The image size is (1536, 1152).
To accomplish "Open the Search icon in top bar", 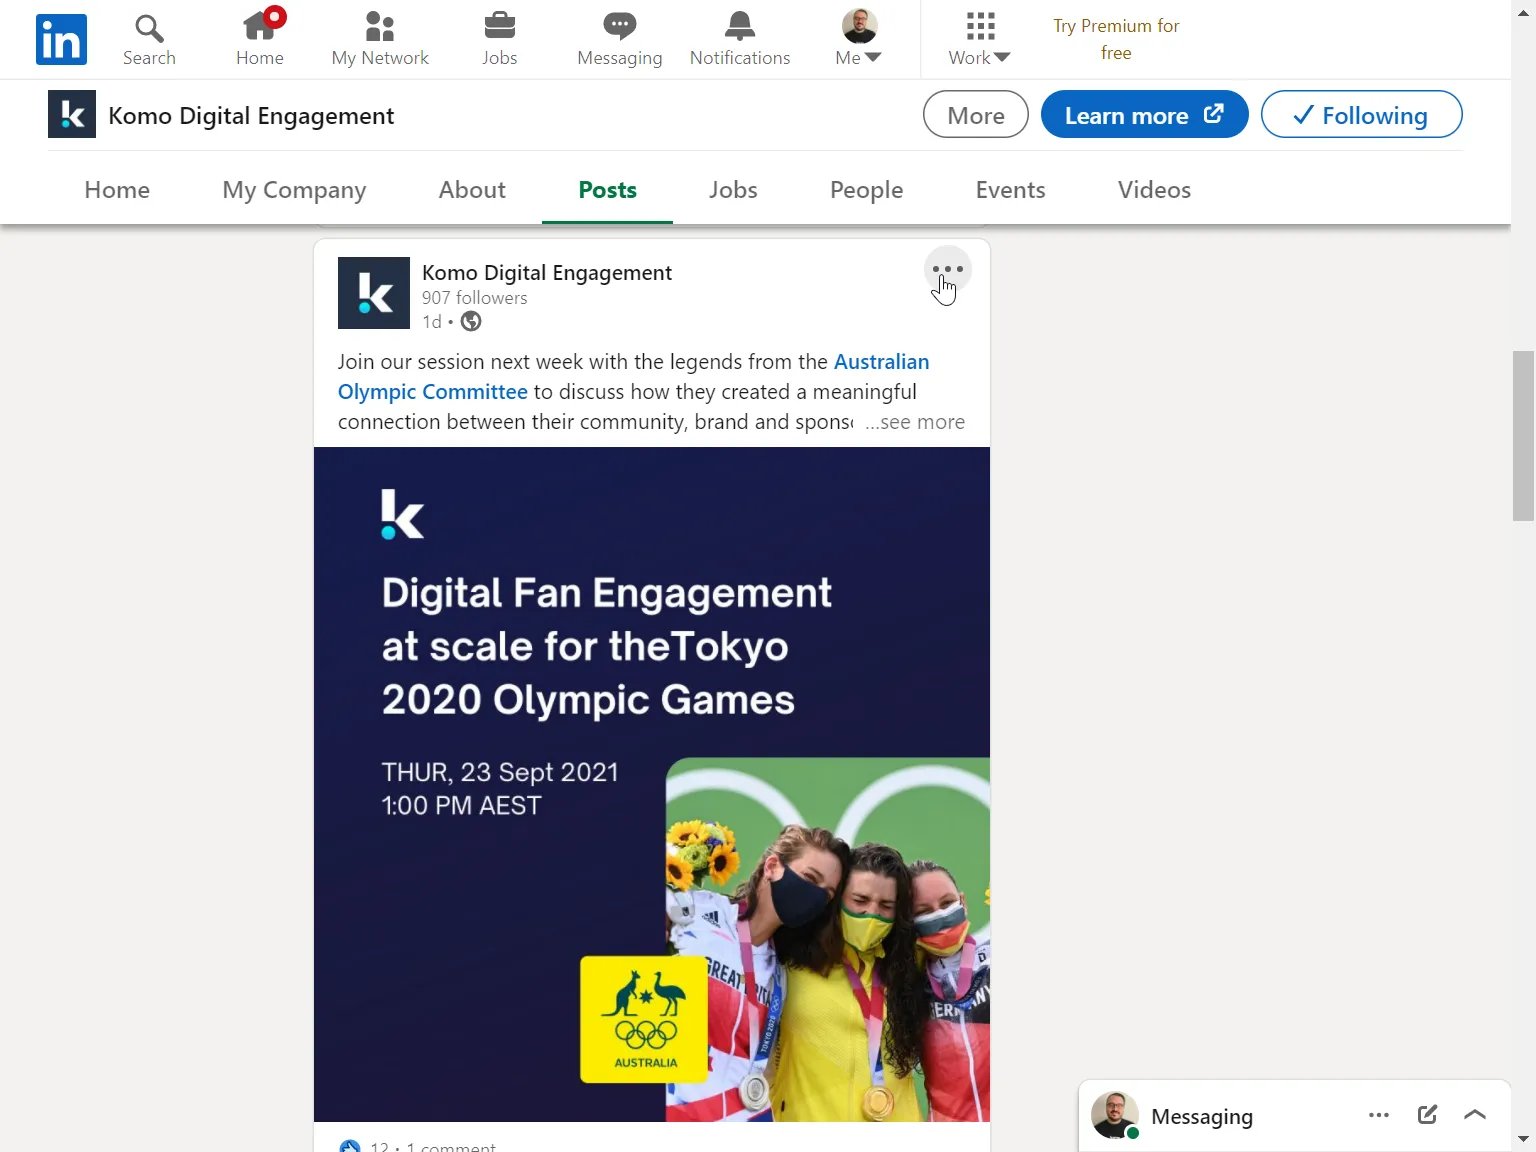I will coord(149,40).
